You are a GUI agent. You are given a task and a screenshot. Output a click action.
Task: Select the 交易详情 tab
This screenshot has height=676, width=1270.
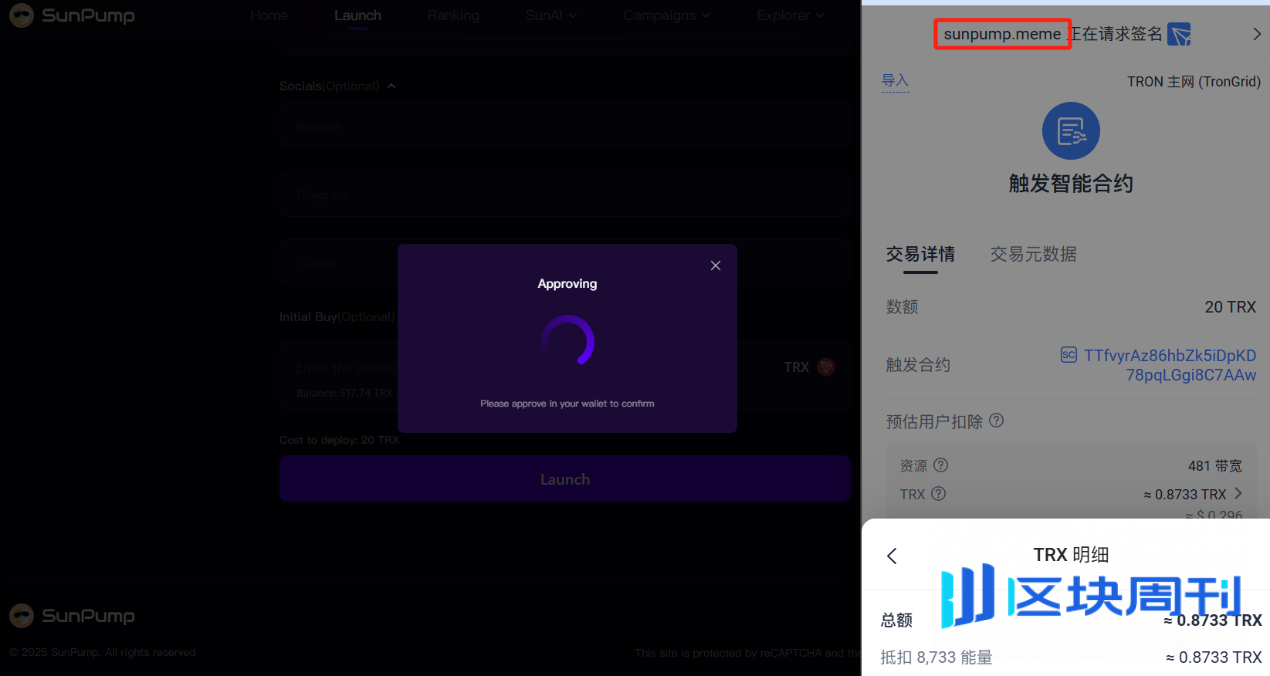pyautogui.click(x=920, y=254)
